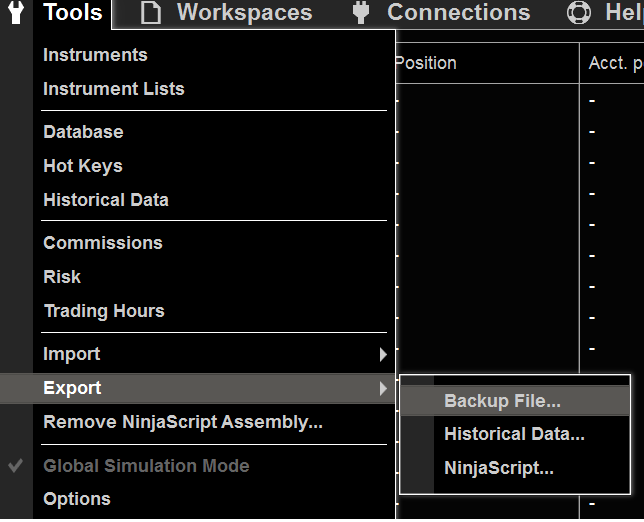
Task: Expand the Export submenu arrow
Action: coord(383,388)
